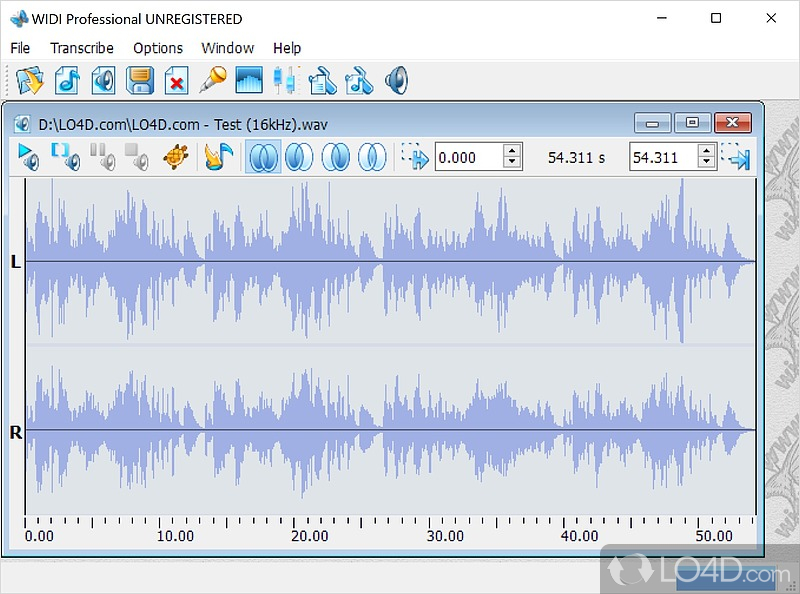The image size is (800, 594).
Task: Open the Transcribe menu
Action: 82,48
